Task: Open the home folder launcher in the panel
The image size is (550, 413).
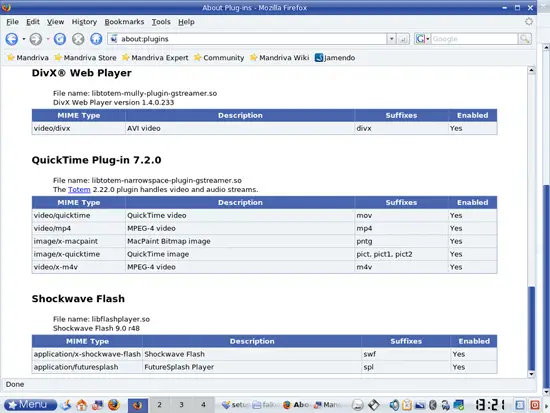Action: (x=82, y=405)
